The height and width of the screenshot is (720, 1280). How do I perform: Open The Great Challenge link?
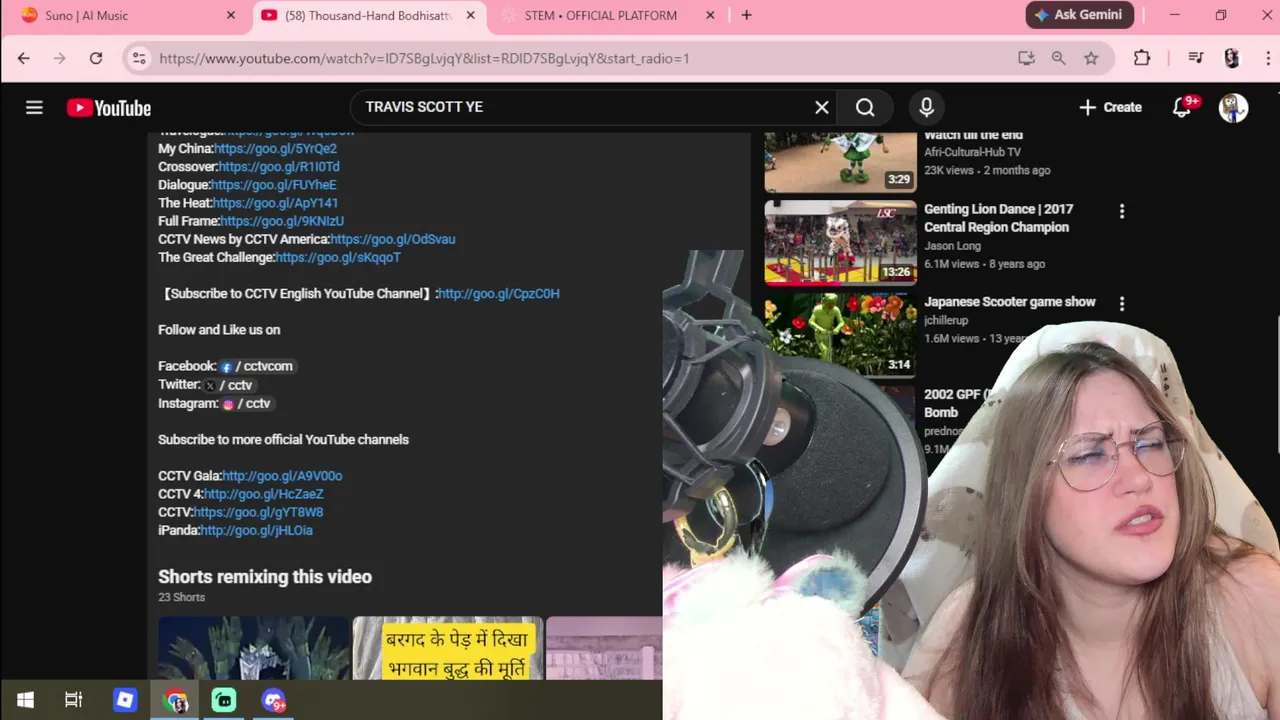tap(338, 257)
